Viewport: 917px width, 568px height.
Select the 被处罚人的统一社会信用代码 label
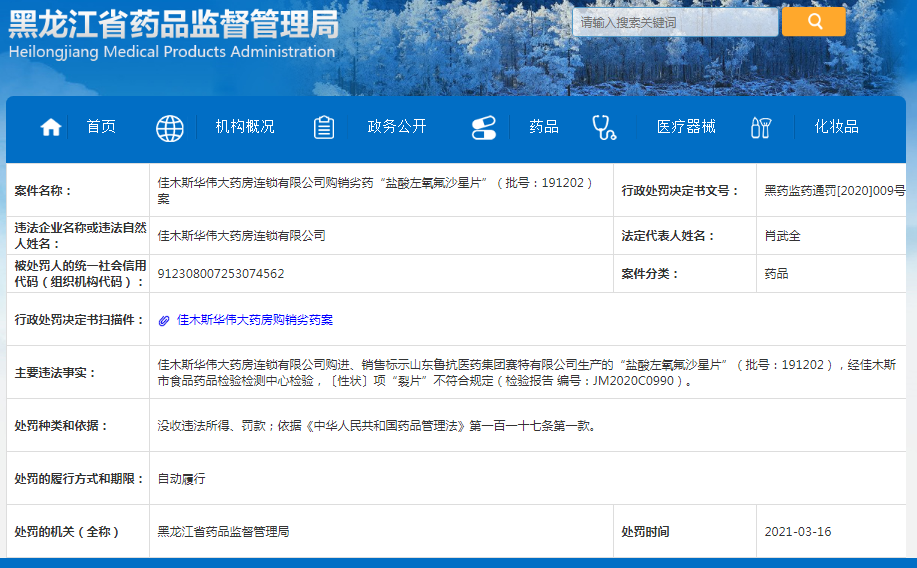80,274
